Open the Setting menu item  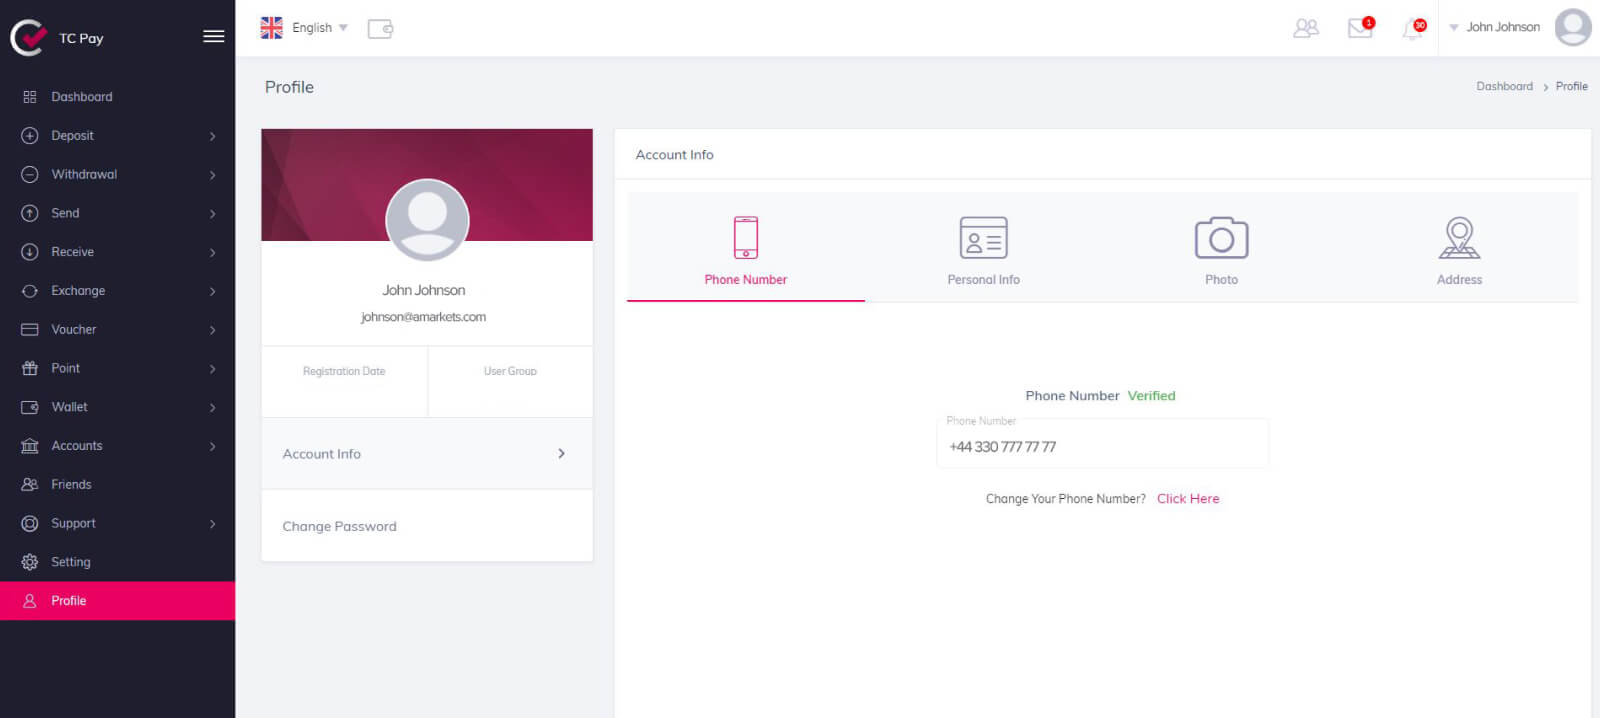click(71, 562)
